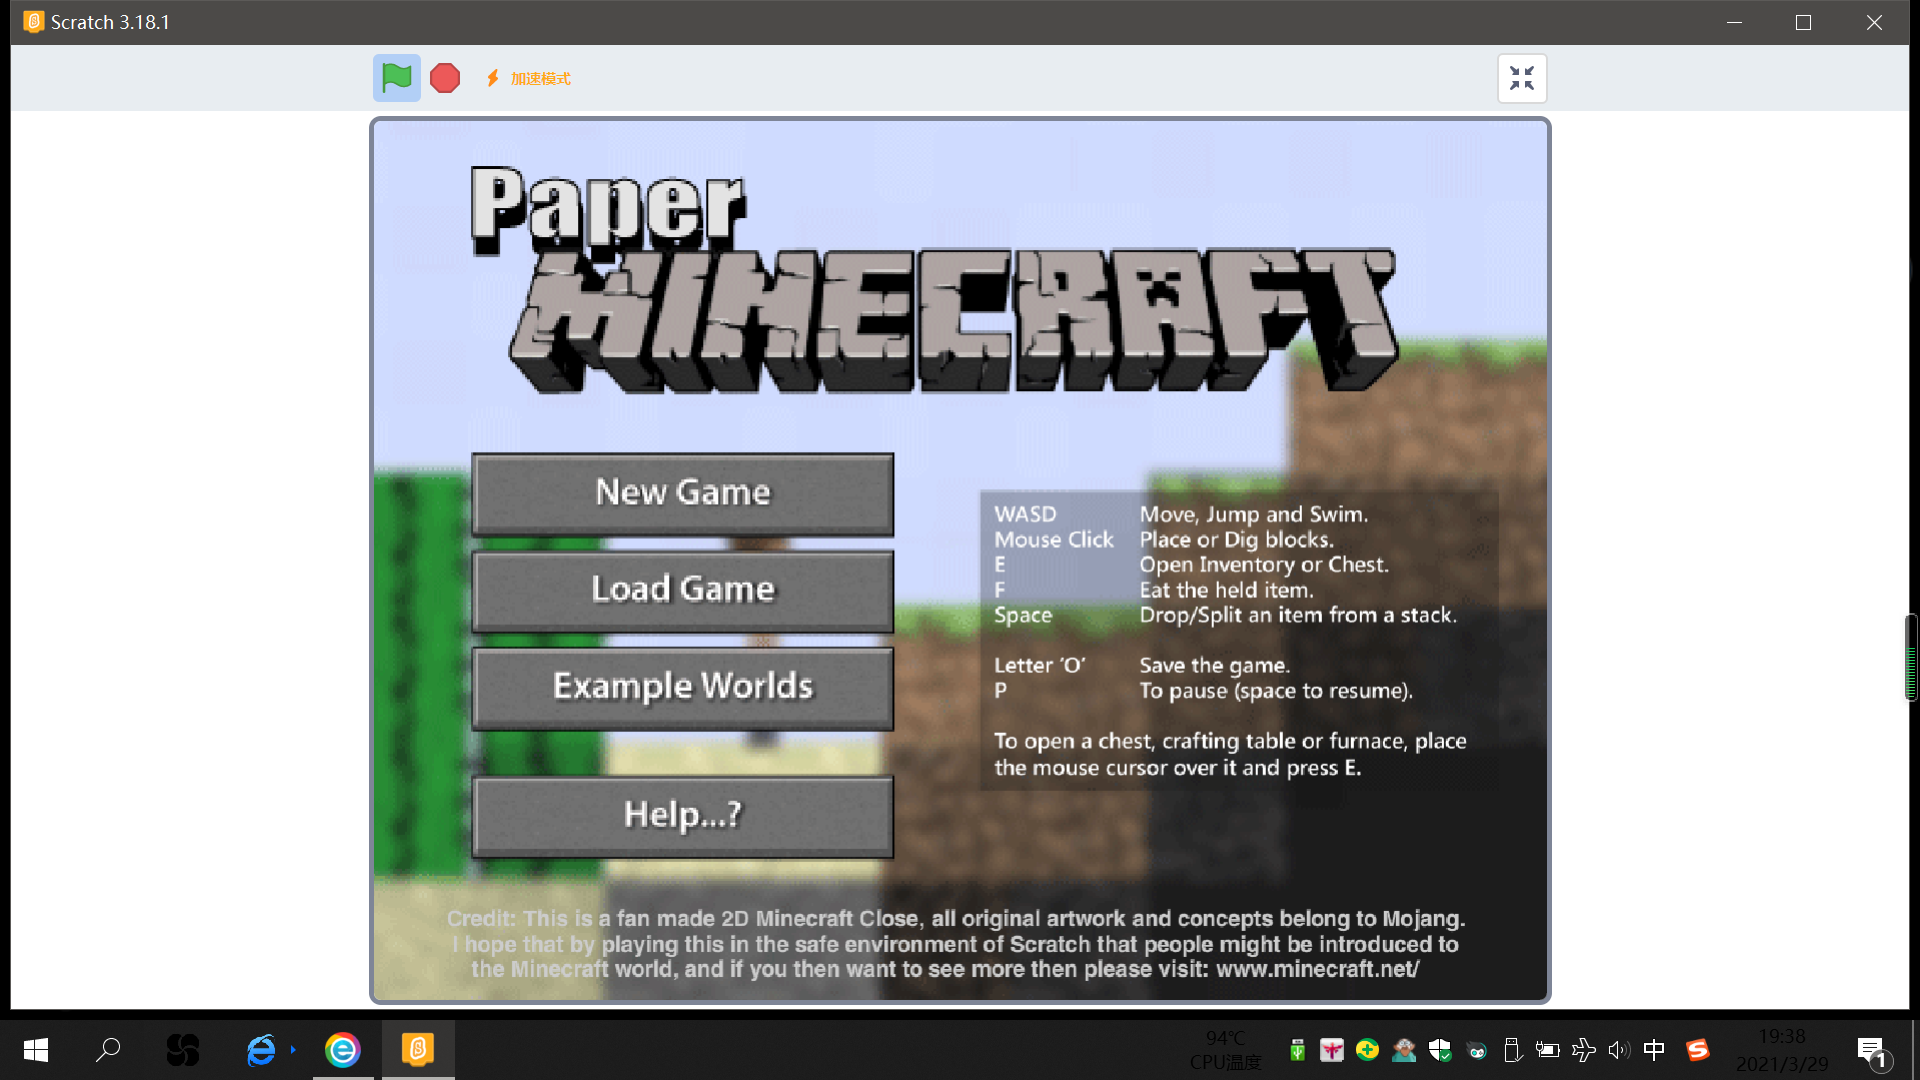Open the red winged tray icon

coord(1332,1050)
